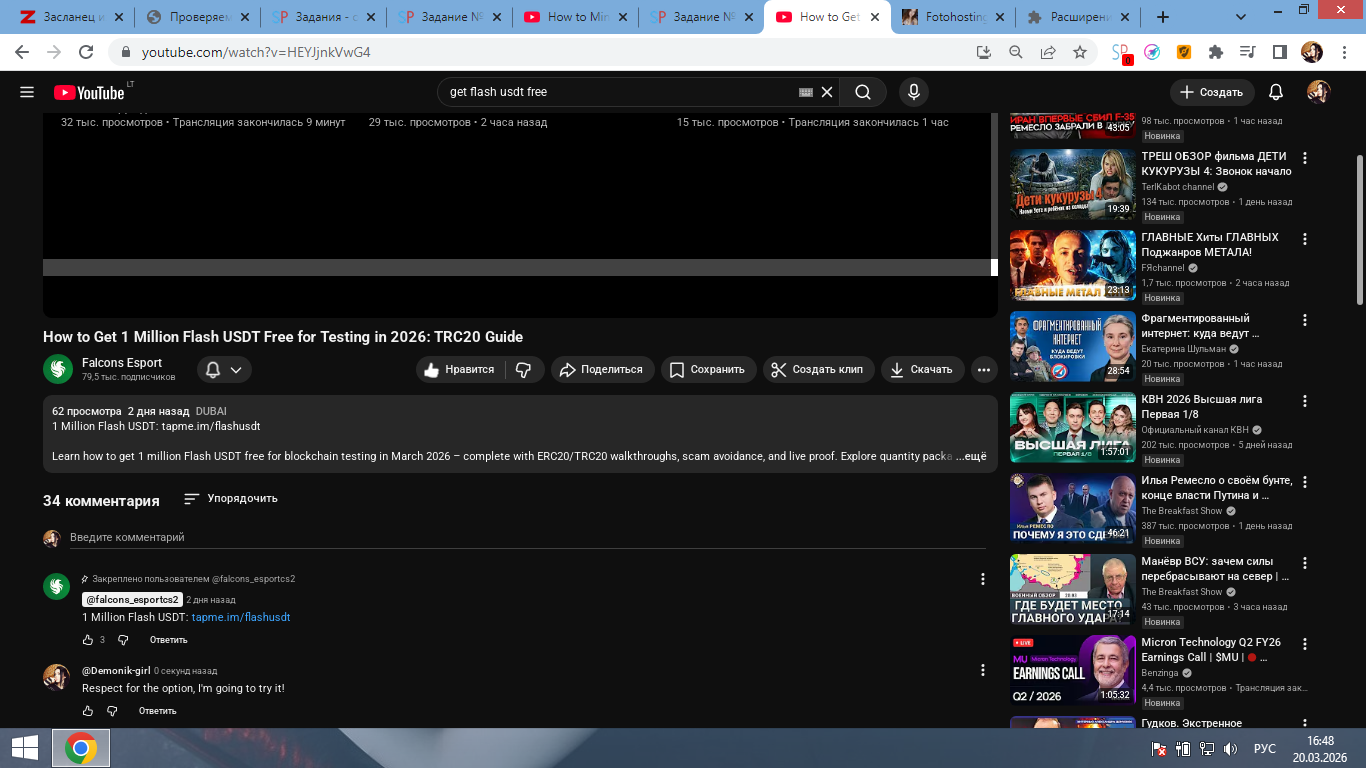This screenshot has width=1366, height=768.
Task: Go to the YouTube home logo
Action: coord(89,92)
